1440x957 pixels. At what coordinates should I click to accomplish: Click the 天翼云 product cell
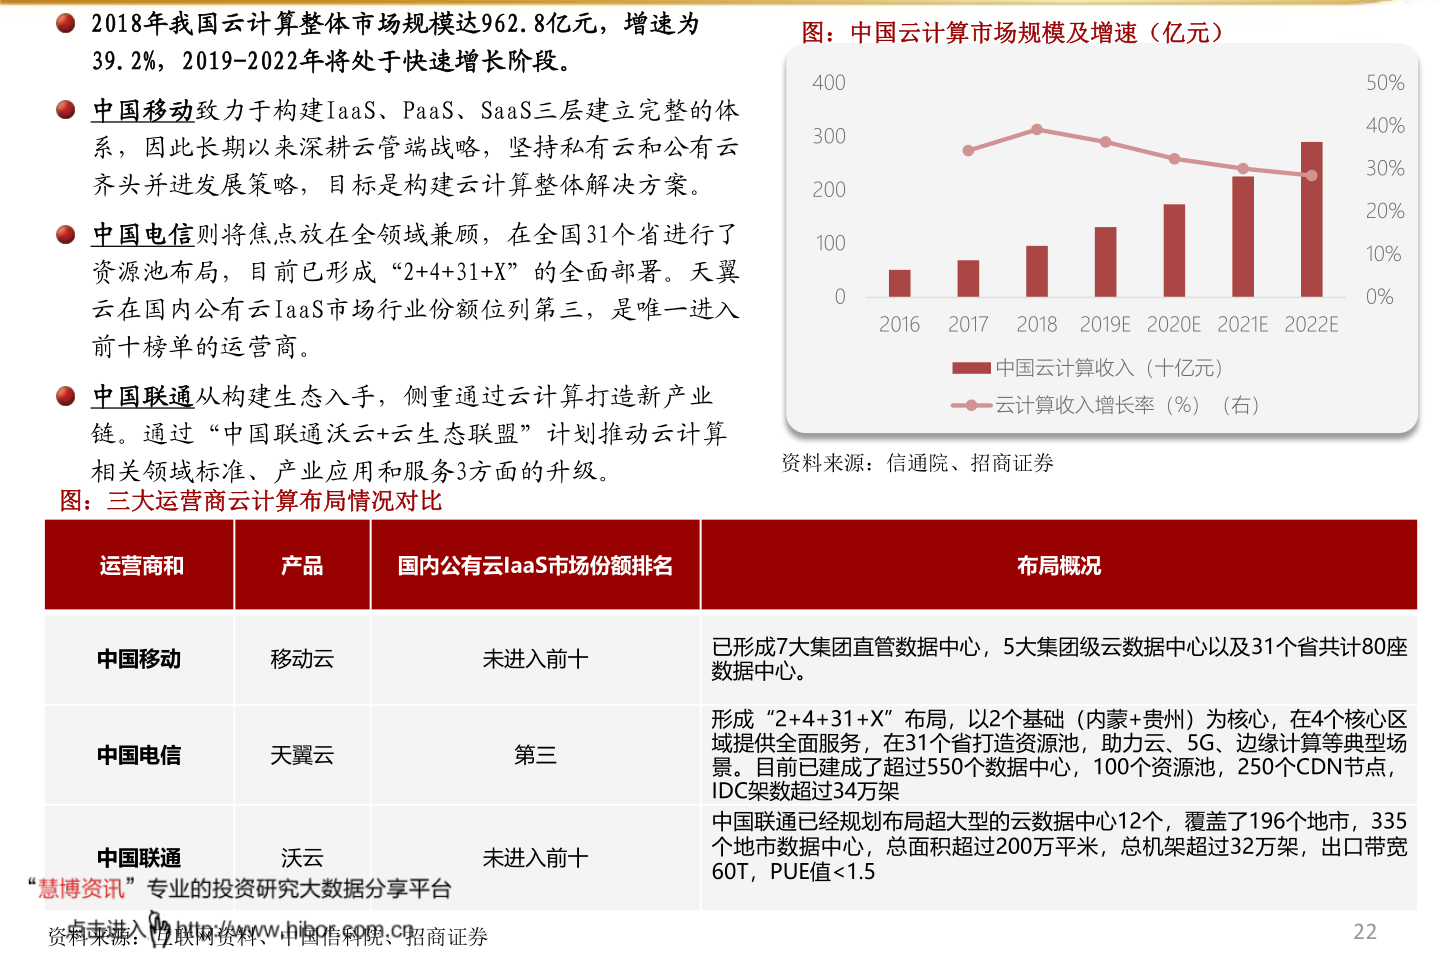coord(302,755)
